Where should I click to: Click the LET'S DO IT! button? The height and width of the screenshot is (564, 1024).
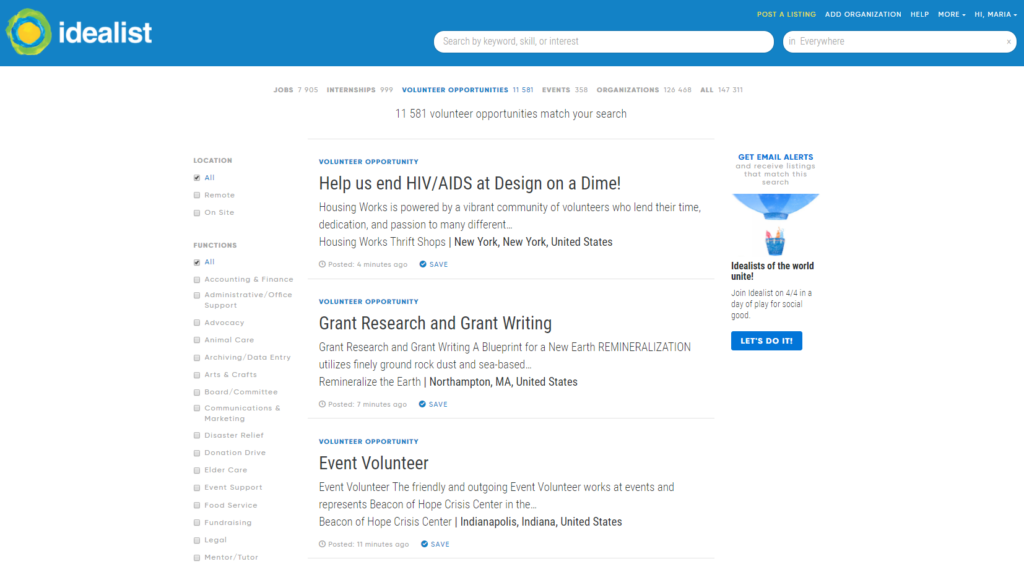tap(767, 341)
